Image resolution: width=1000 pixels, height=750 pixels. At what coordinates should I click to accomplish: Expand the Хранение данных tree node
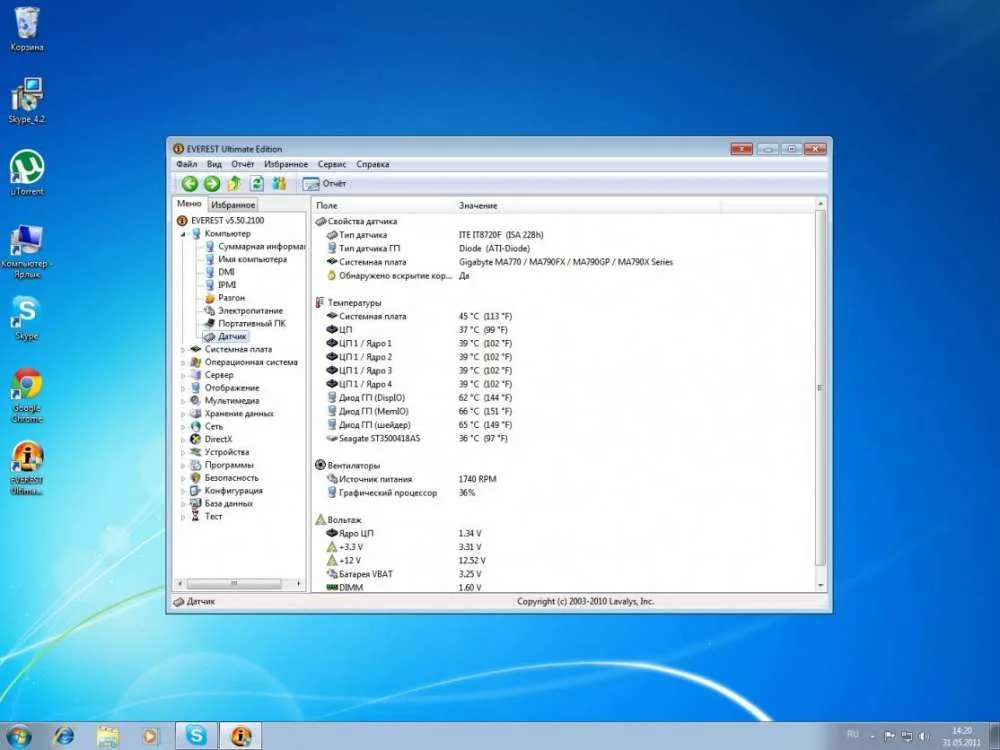pyautogui.click(x=184, y=413)
